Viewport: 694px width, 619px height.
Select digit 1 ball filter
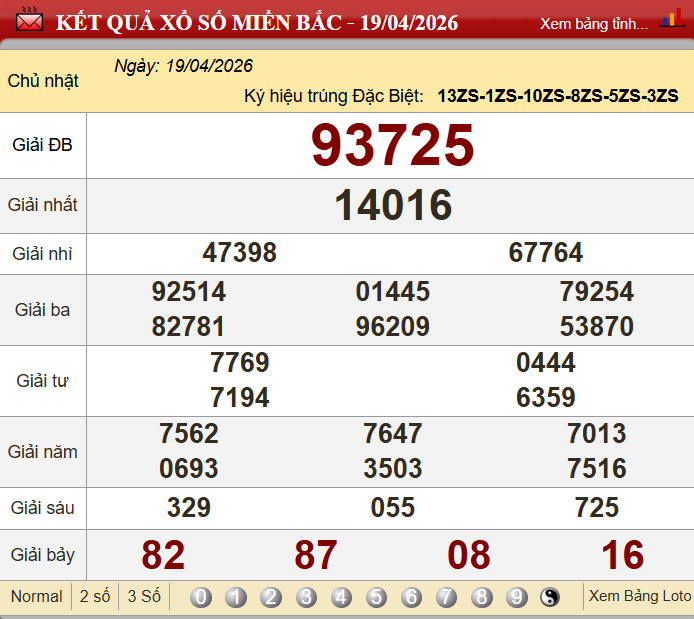[236, 597]
